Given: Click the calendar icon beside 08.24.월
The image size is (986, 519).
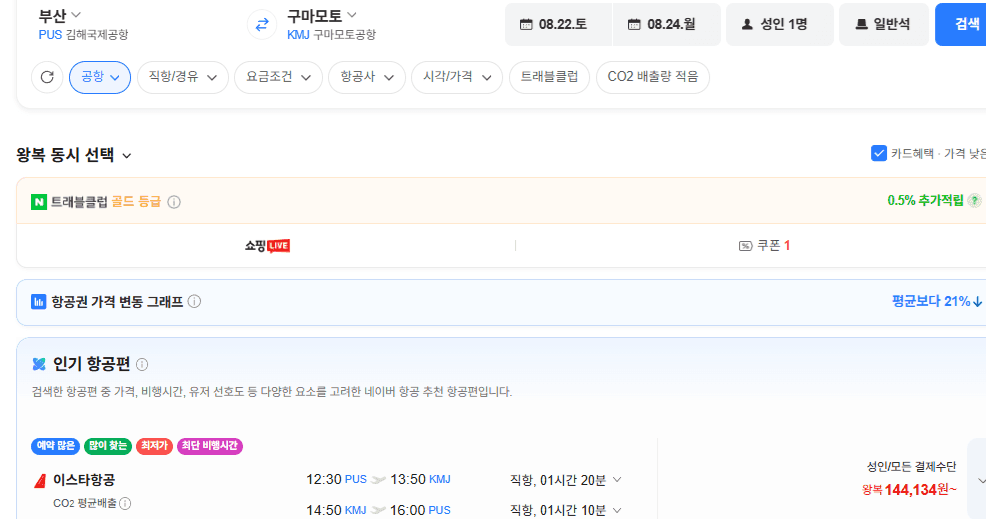Looking at the screenshot, I should (x=634, y=25).
